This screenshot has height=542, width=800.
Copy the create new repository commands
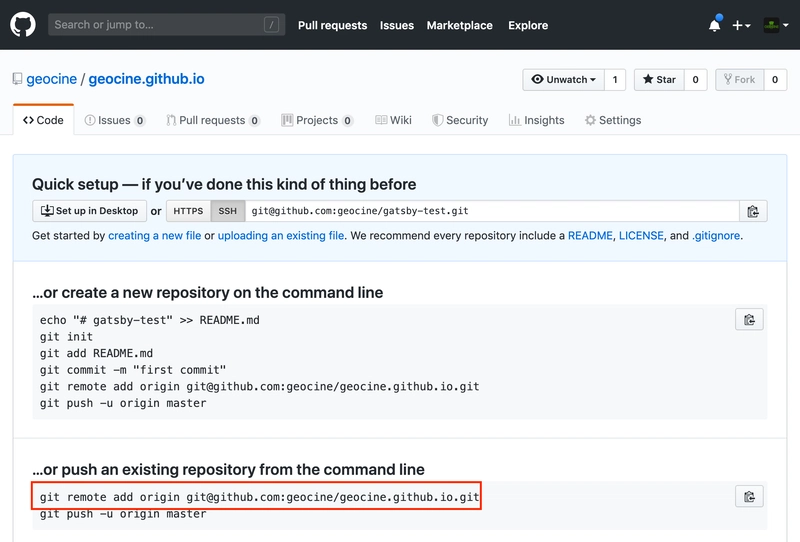[749, 320]
